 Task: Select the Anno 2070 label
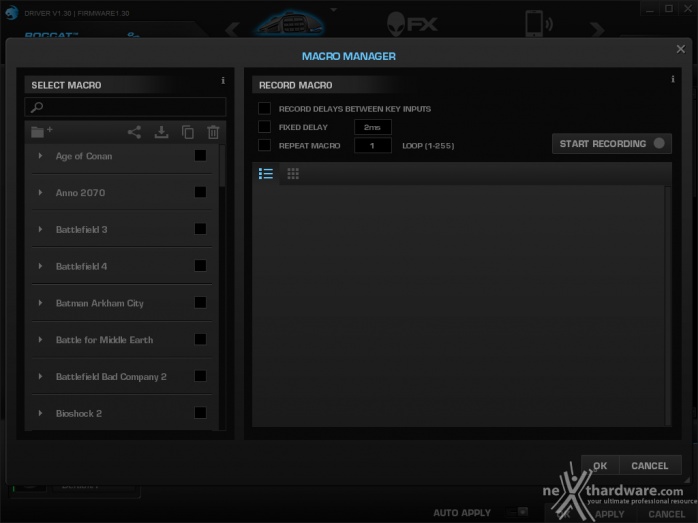(81, 193)
